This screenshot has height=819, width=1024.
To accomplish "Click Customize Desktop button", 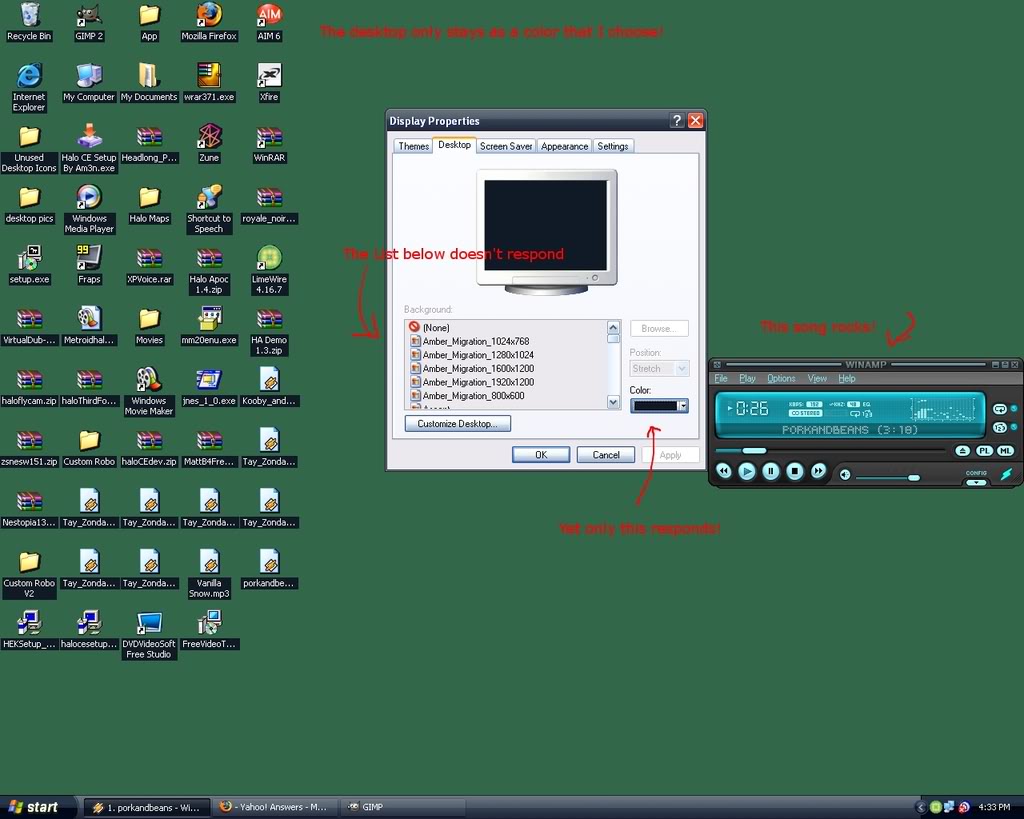I will pyautogui.click(x=457, y=423).
